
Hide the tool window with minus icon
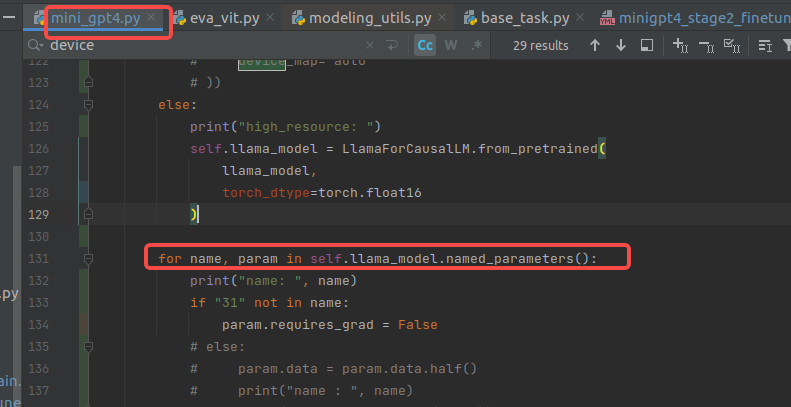coord(9,17)
